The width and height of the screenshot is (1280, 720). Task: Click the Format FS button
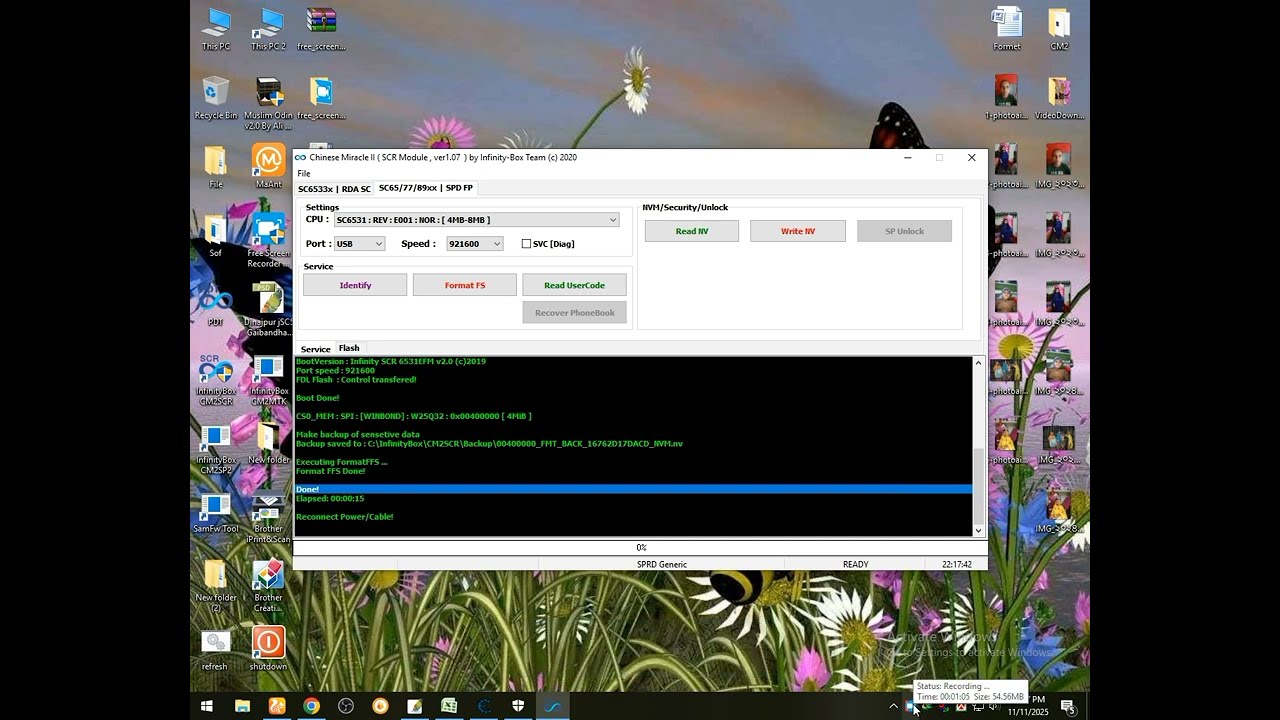pyautogui.click(x=465, y=285)
